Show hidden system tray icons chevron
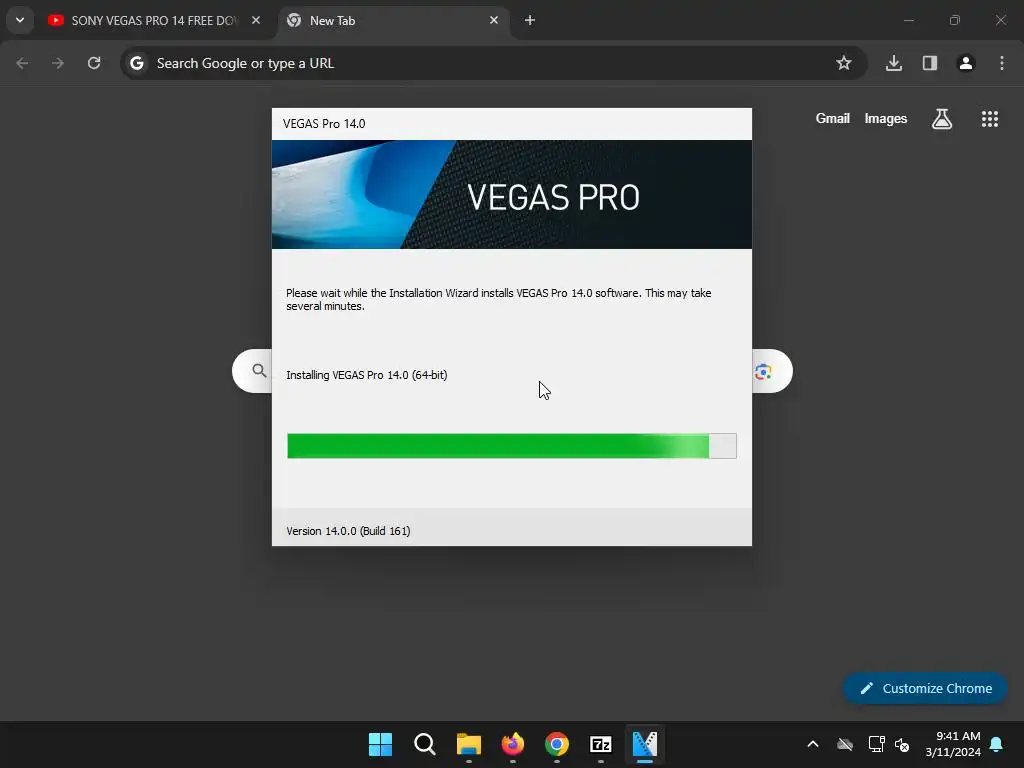 point(813,744)
